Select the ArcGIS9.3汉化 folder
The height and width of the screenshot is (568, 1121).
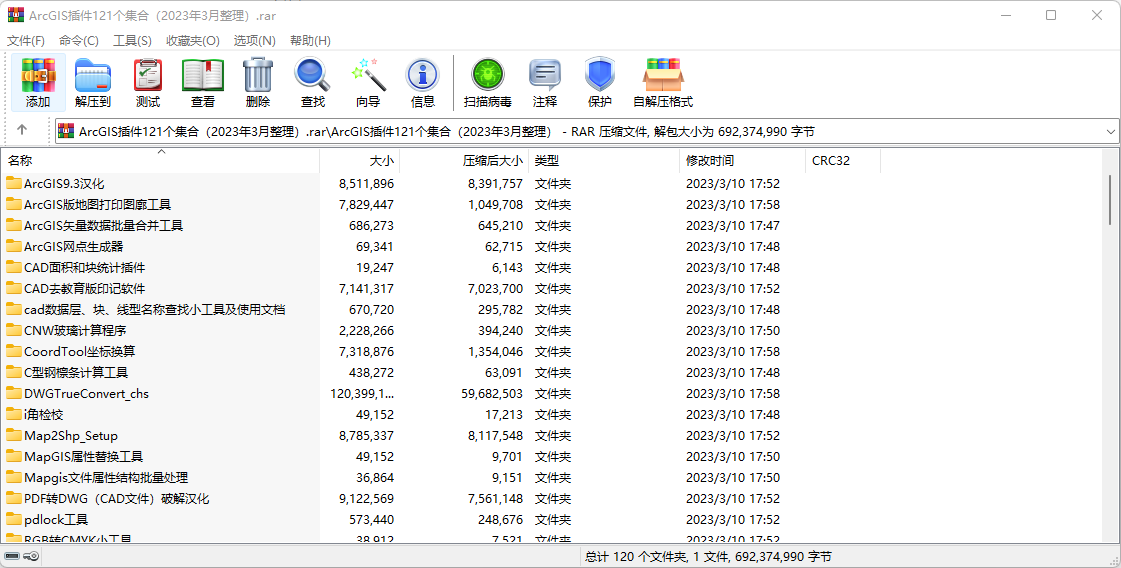pyautogui.click(x=64, y=183)
